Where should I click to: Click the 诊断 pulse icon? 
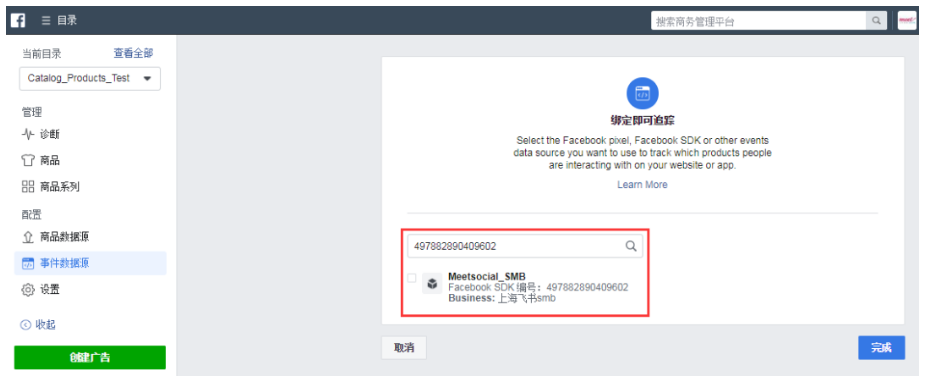[x=28, y=134]
